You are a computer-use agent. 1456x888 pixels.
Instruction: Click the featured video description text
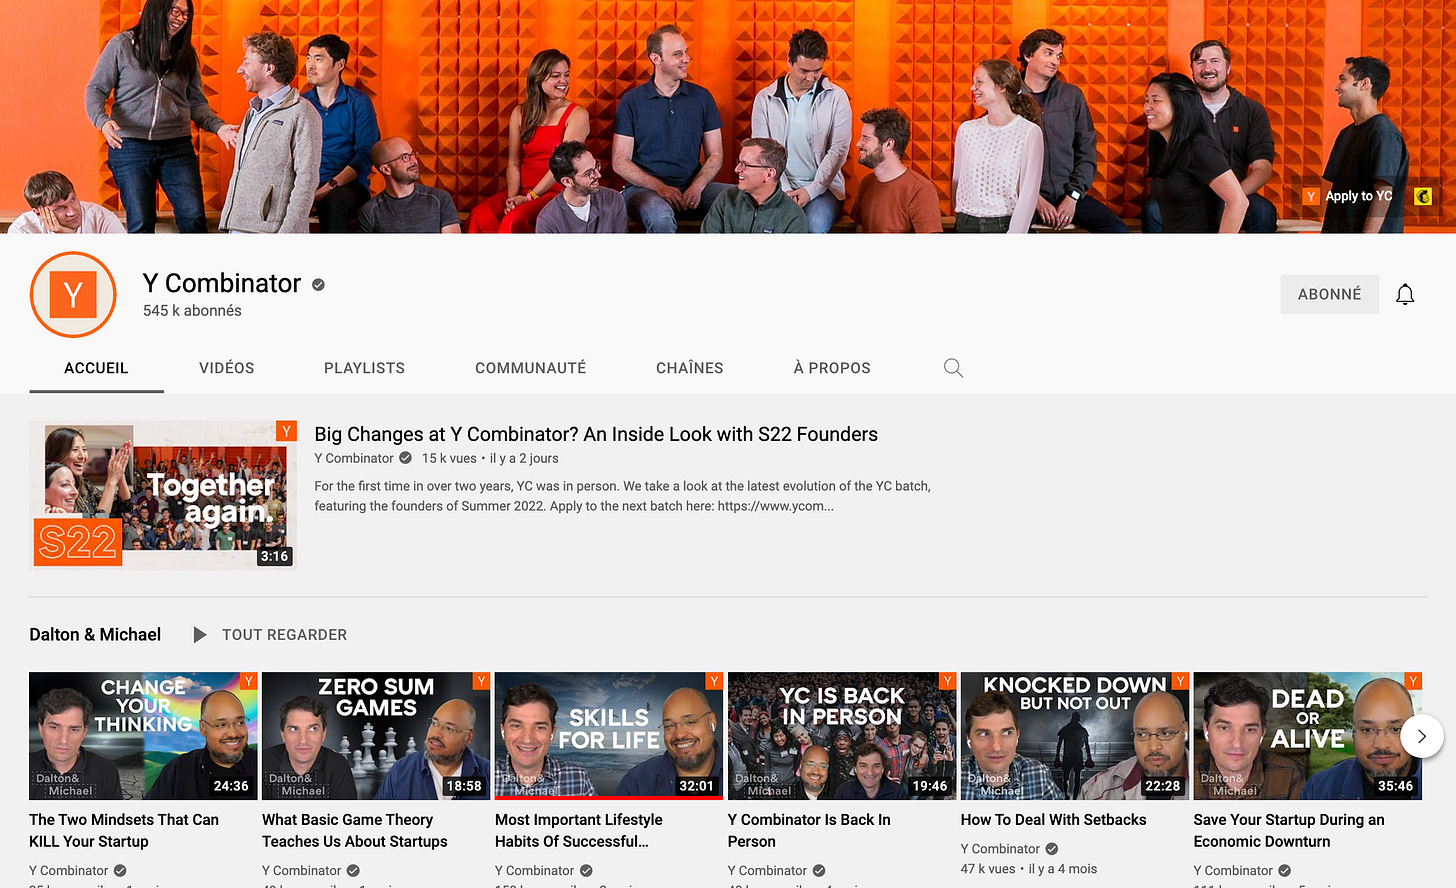click(622, 496)
